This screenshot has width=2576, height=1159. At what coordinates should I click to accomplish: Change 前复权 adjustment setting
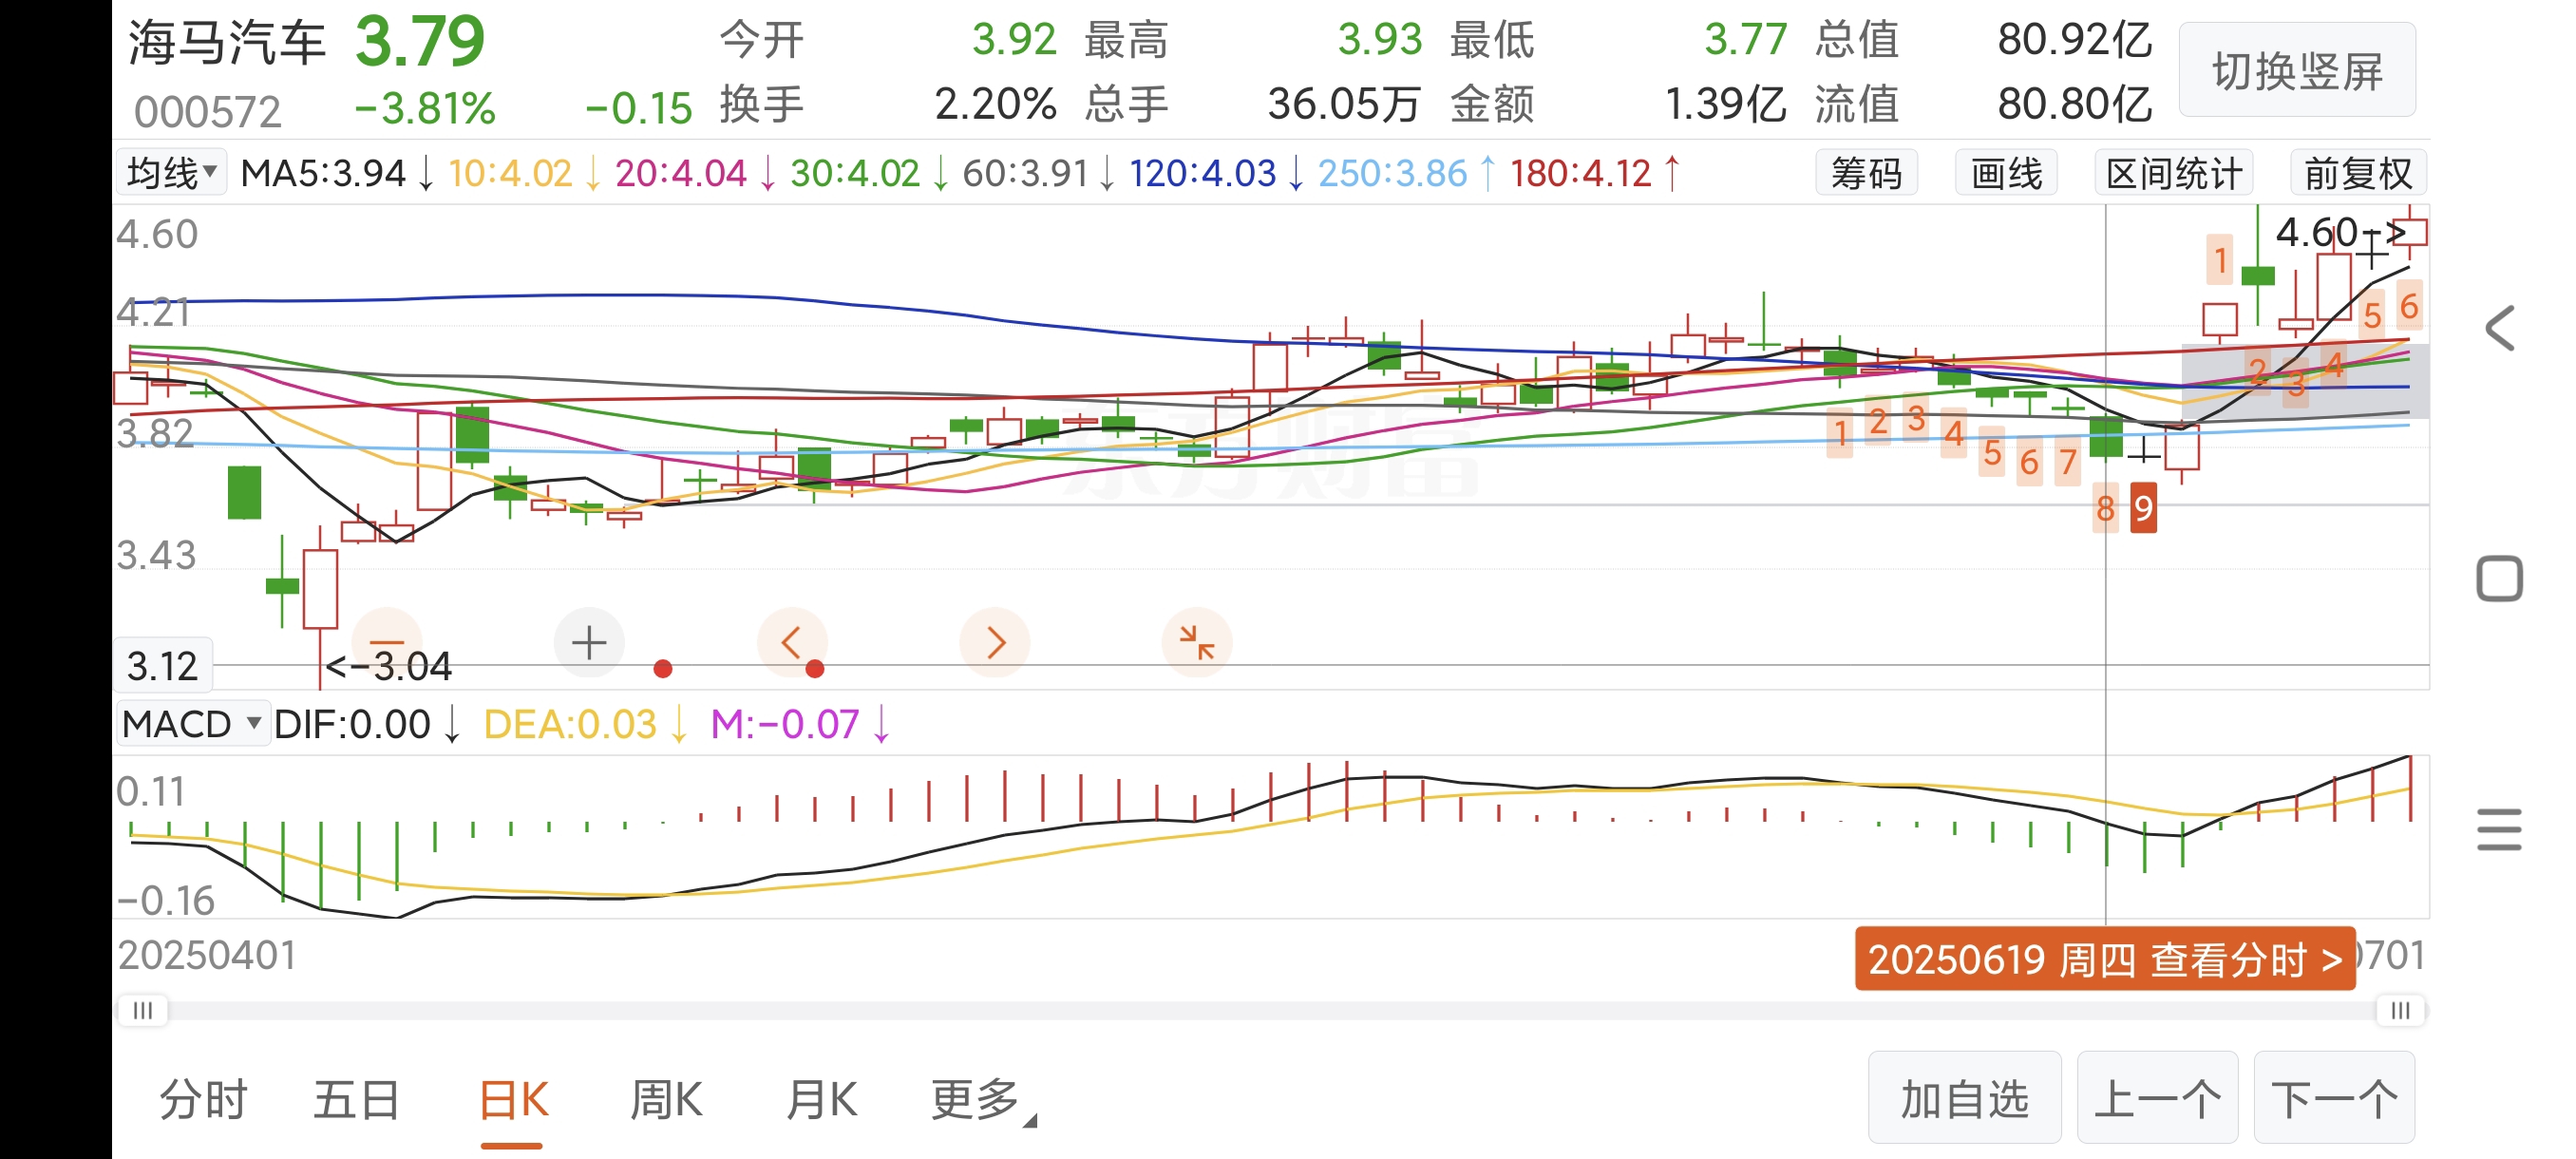[2358, 173]
